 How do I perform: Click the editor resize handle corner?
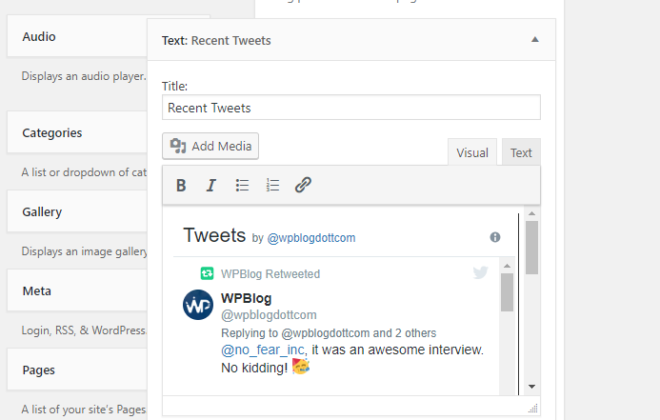click(x=533, y=408)
